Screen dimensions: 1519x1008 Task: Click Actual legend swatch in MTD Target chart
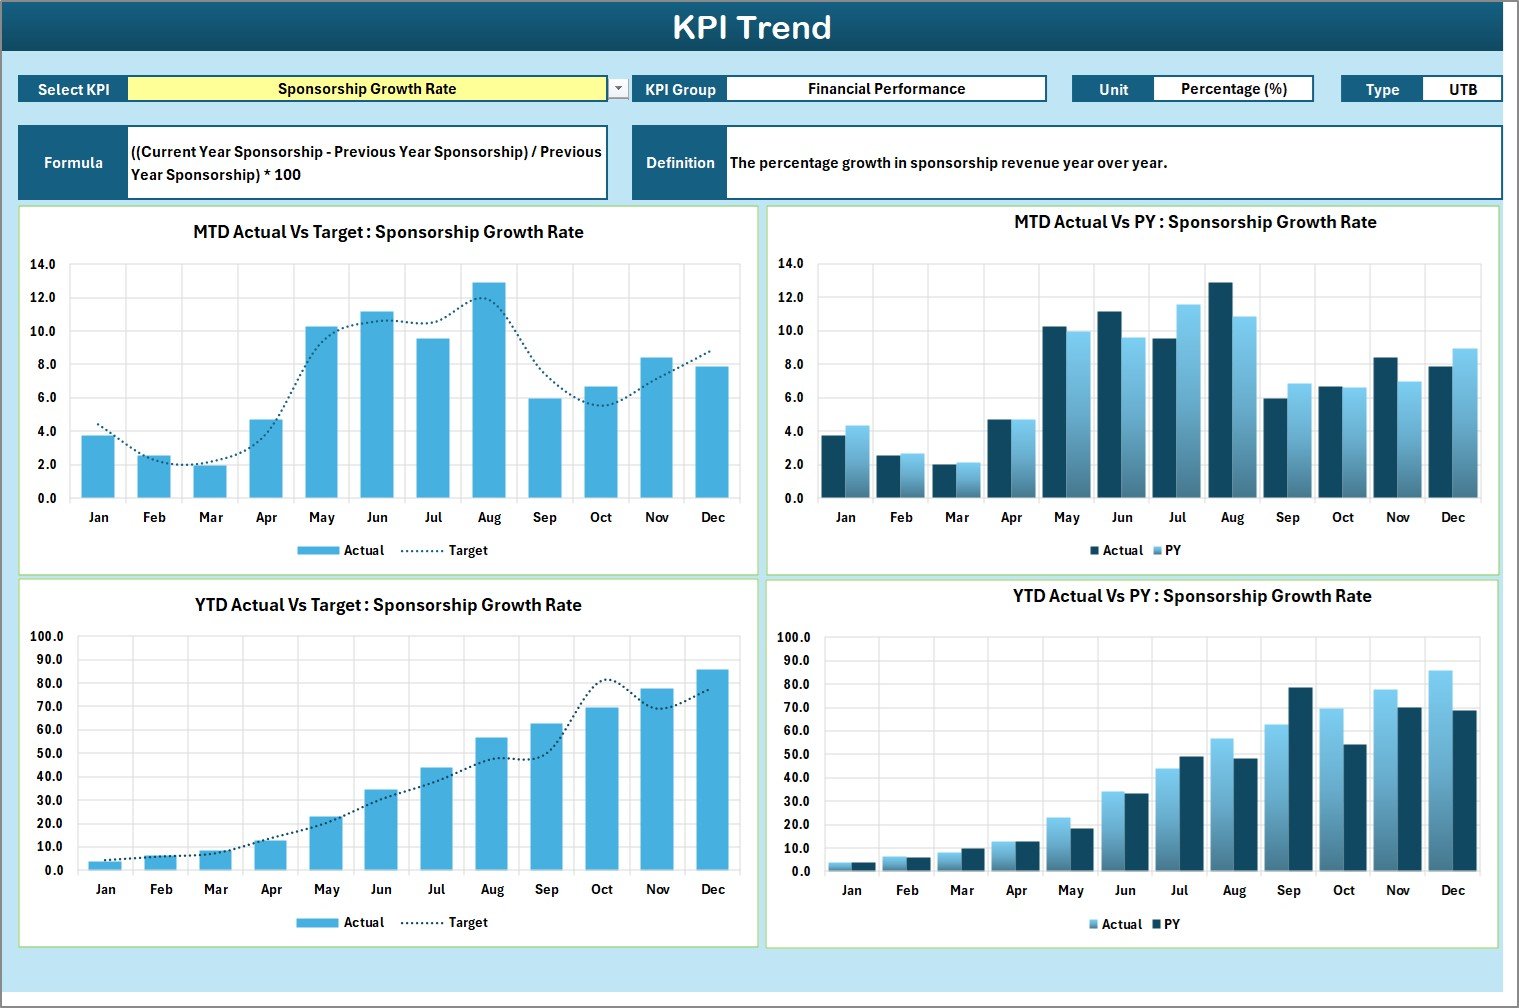pos(318,551)
